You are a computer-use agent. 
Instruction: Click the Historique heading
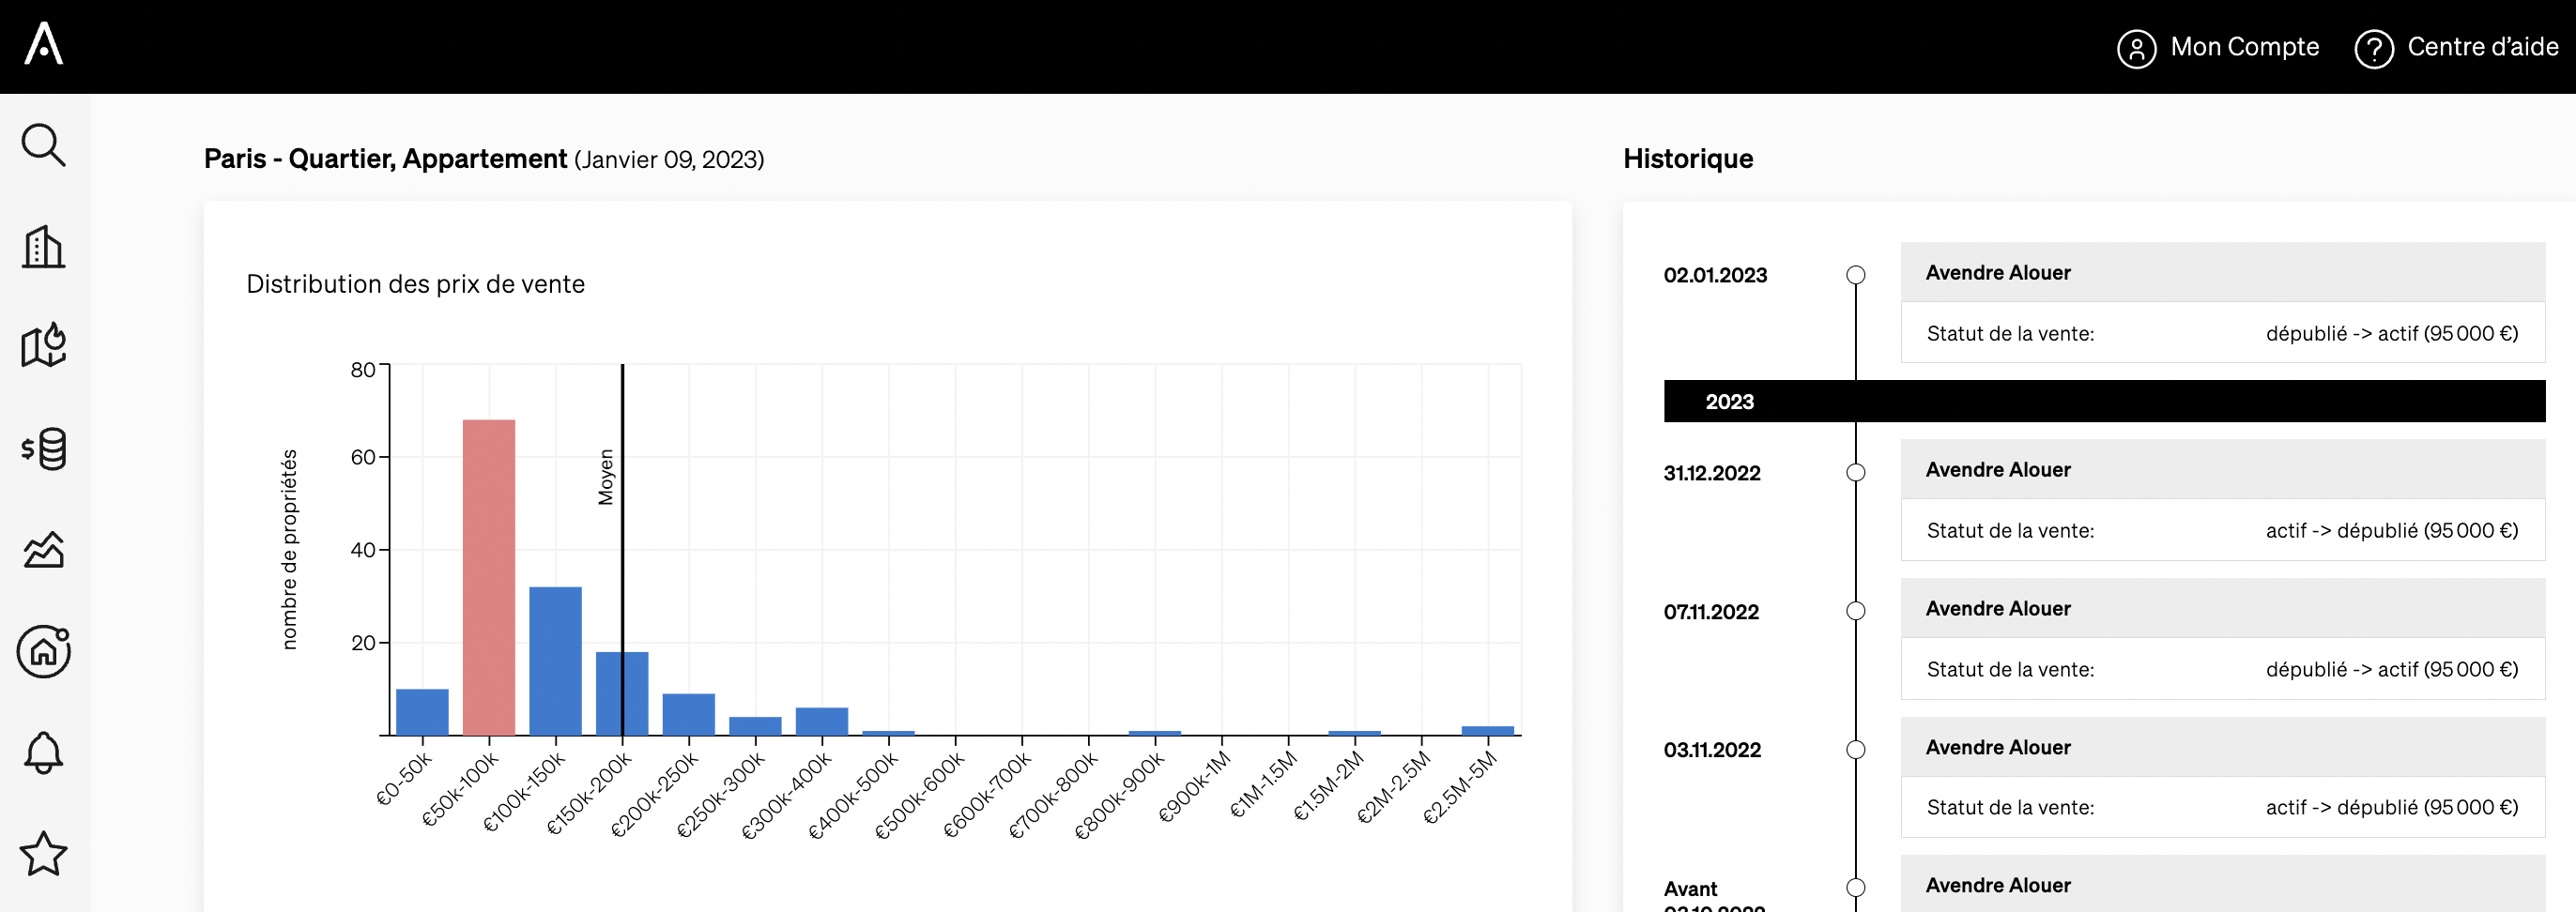tap(1688, 159)
